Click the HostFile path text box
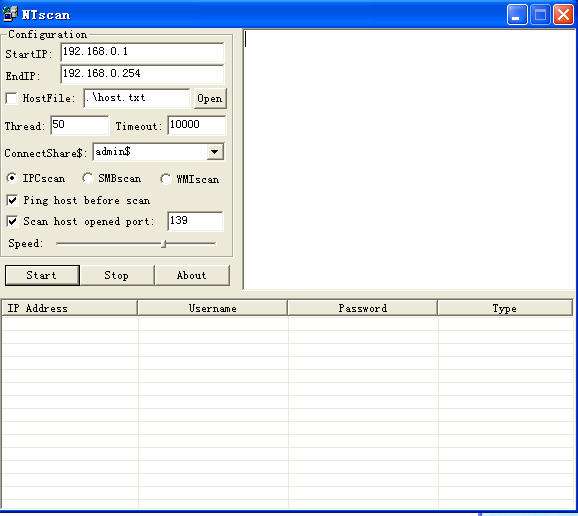Viewport: 578px width, 516px height. 137,98
